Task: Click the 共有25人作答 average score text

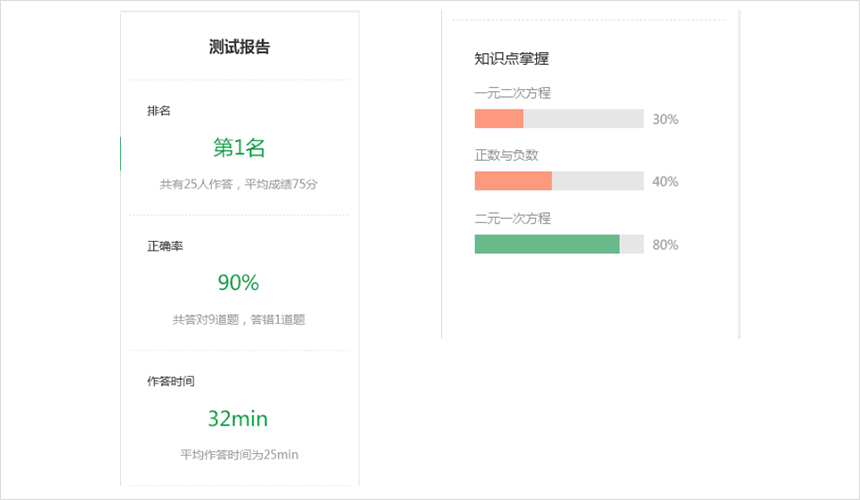Action: click(239, 184)
